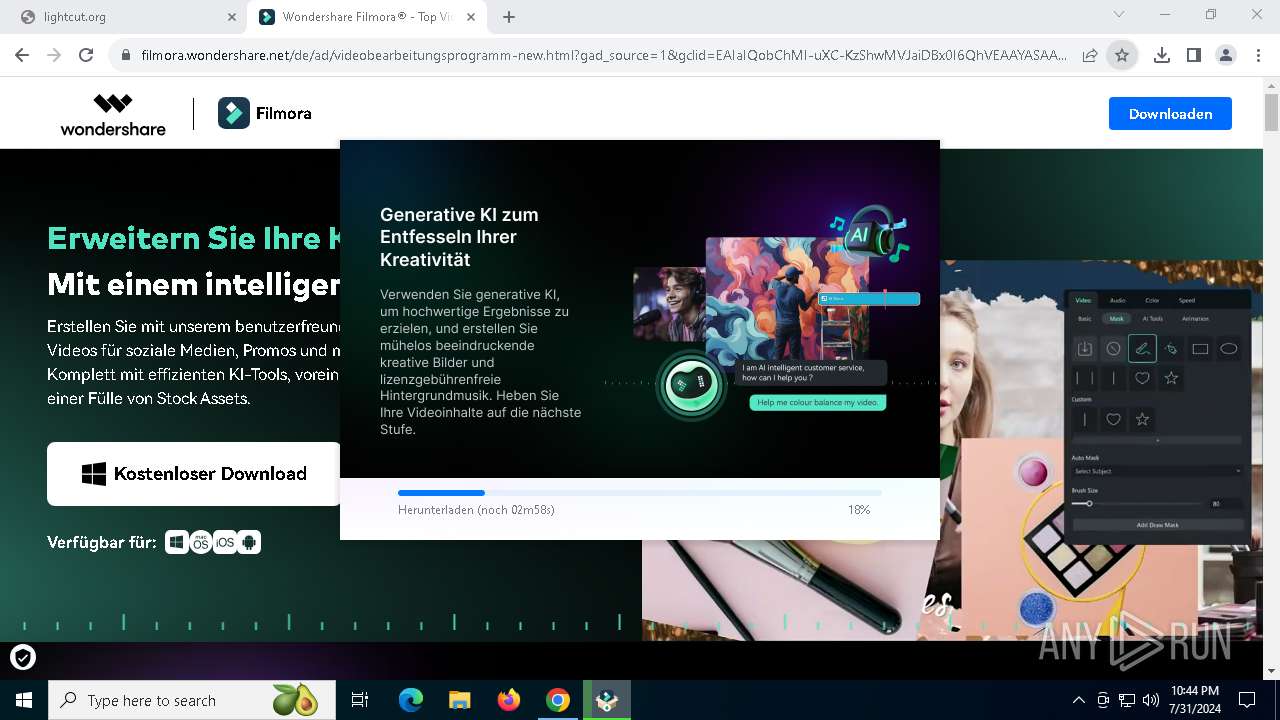Click the green shield badge icon
Viewport: 1280px width, 720px height.
pyautogui.click(x=22, y=657)
